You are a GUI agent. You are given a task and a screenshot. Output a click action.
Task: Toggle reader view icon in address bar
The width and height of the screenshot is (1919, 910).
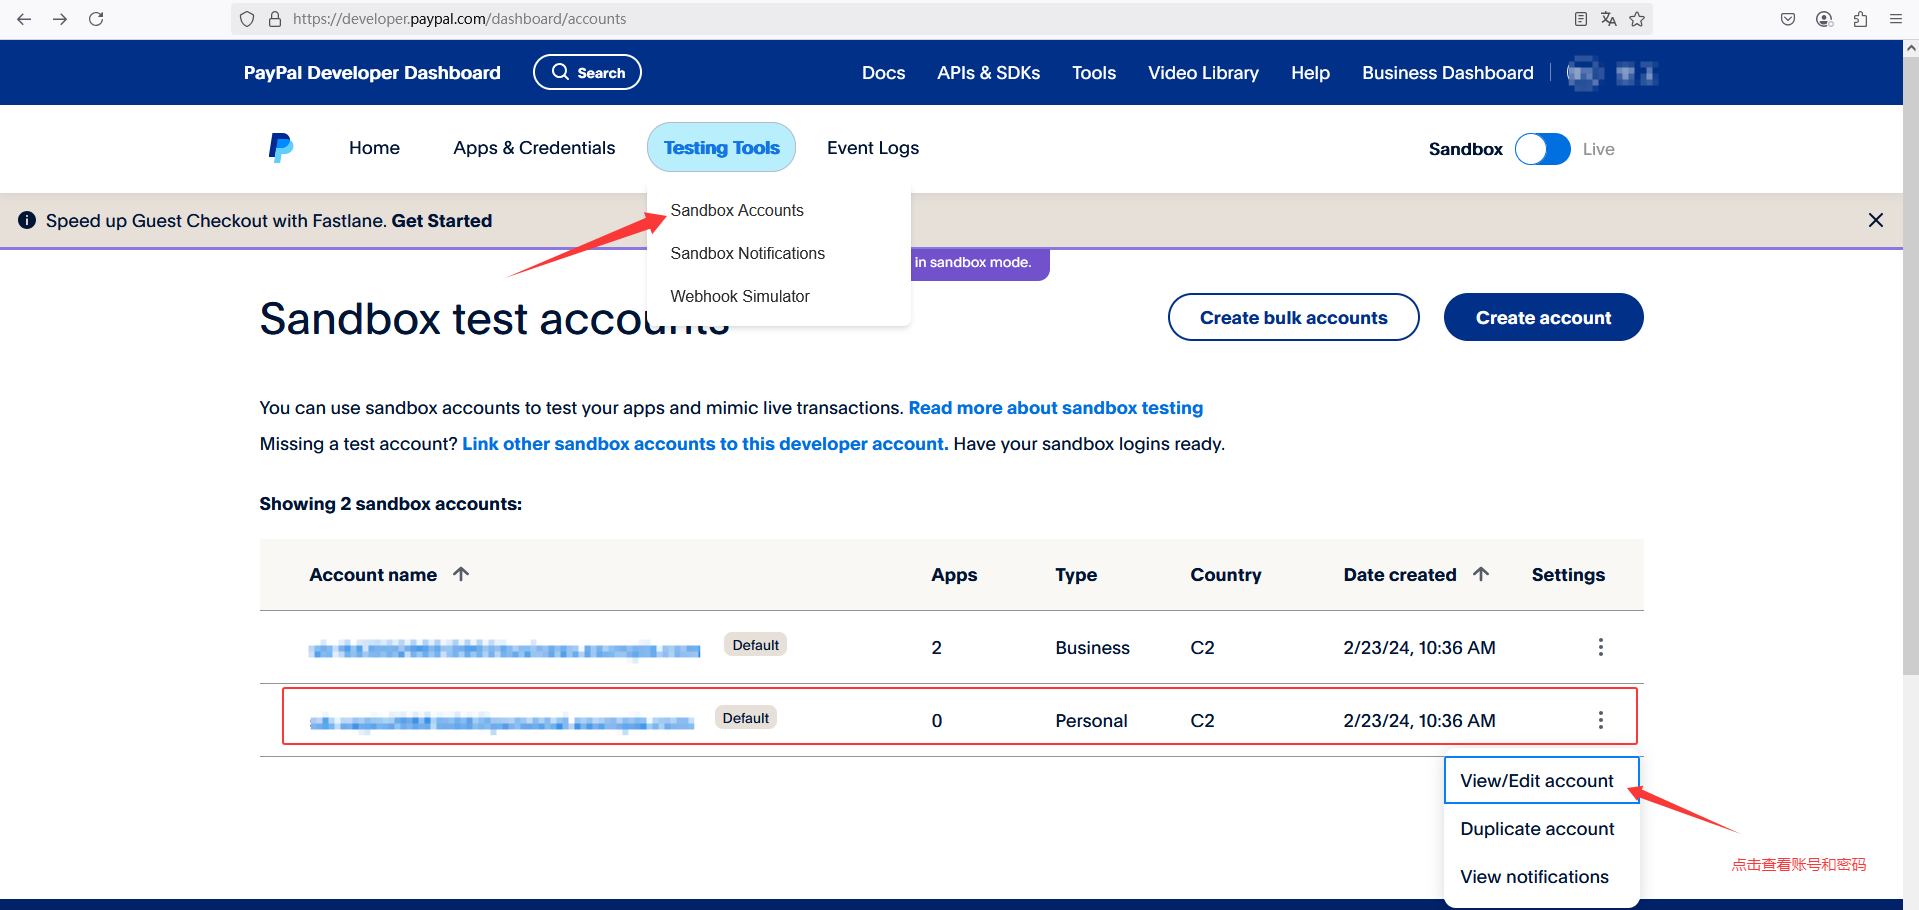1581,19
